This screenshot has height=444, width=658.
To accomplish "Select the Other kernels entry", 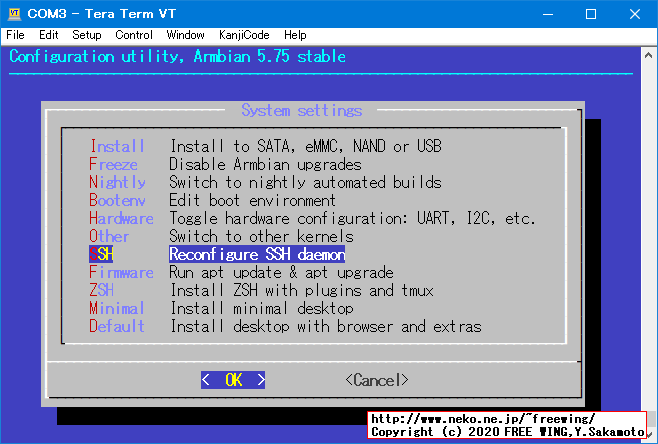I will 109,236.
